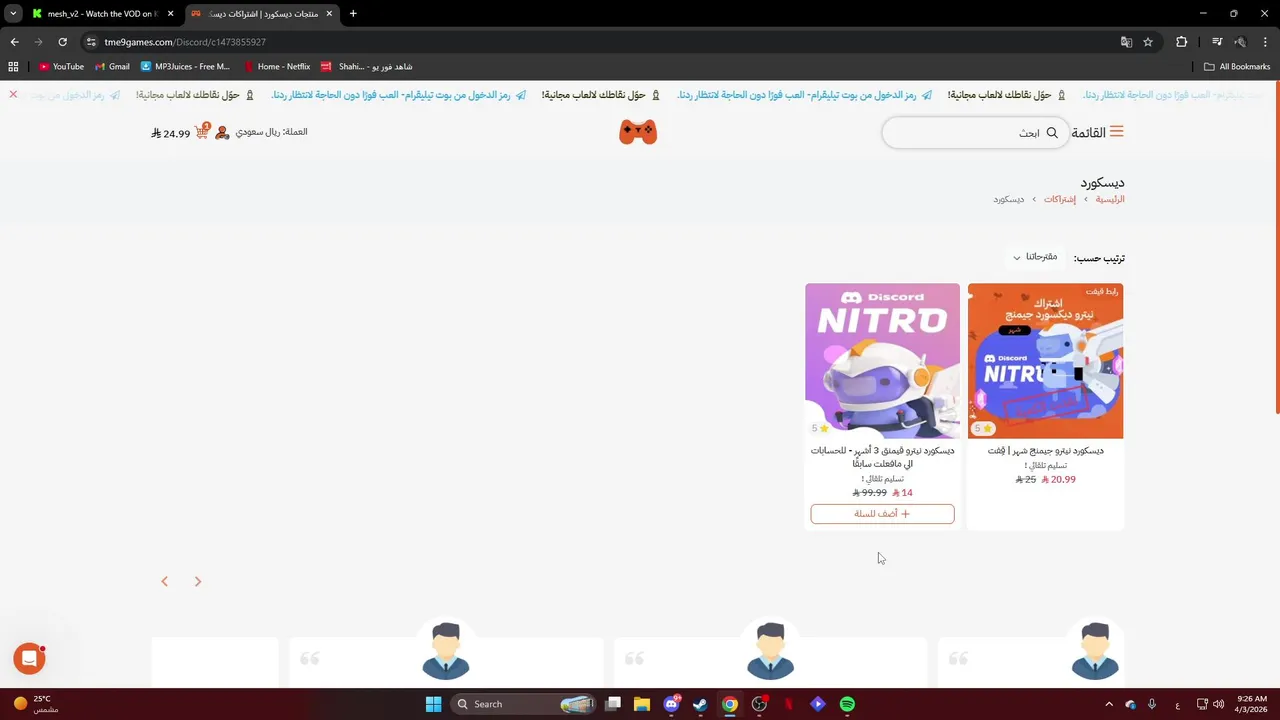Click the site info icon beside URL

tap(91, 42)
